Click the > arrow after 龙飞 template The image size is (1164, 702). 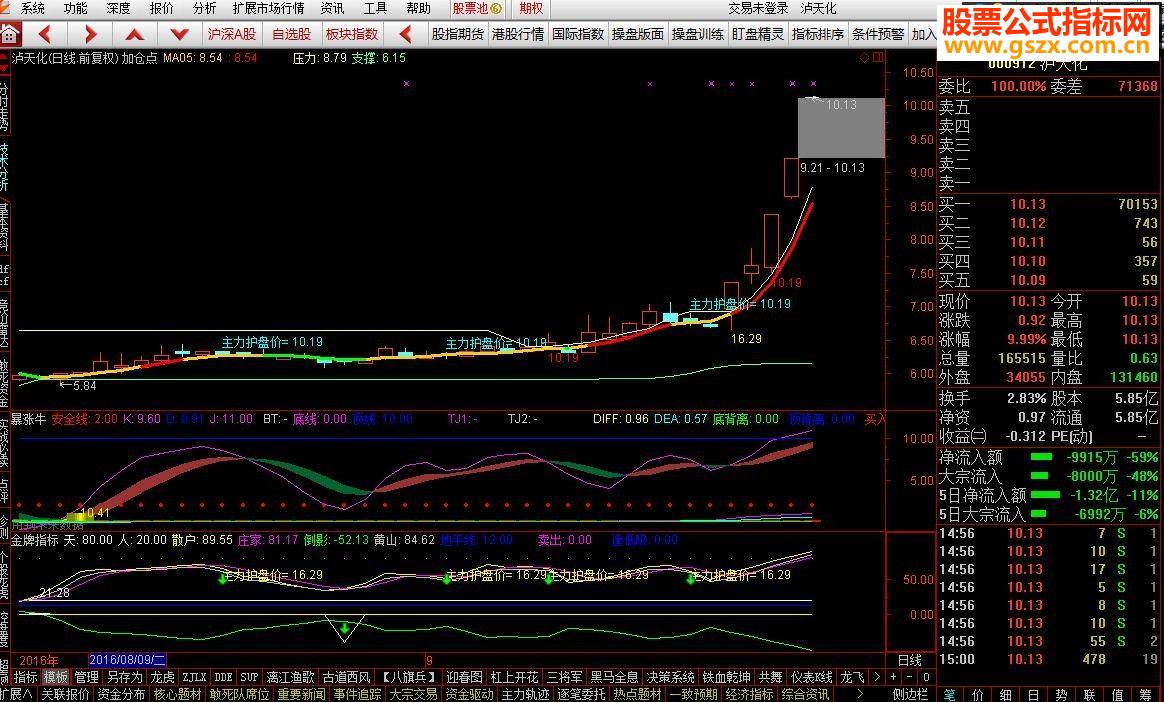(x=877, y=677)
